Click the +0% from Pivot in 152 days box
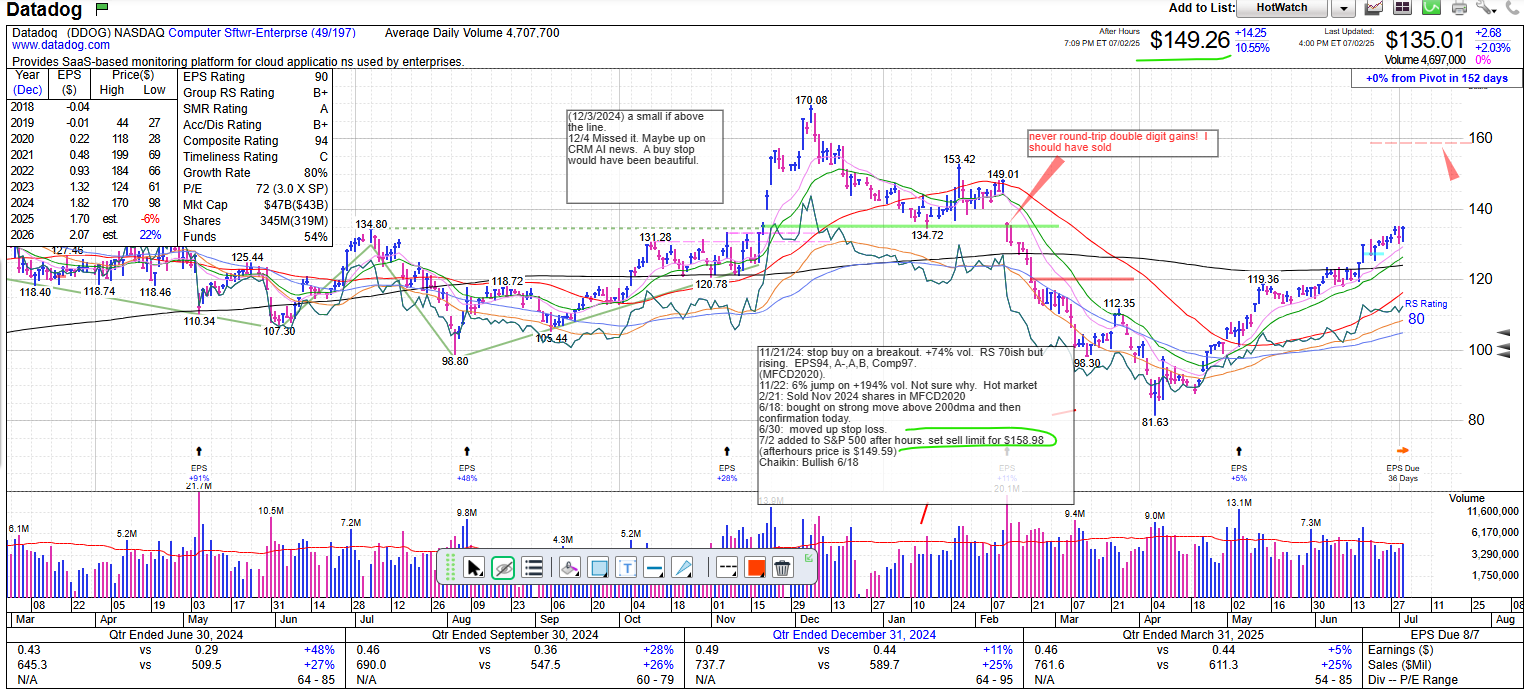Screen dimensions: 1524x692 [x=1436, y=78]
